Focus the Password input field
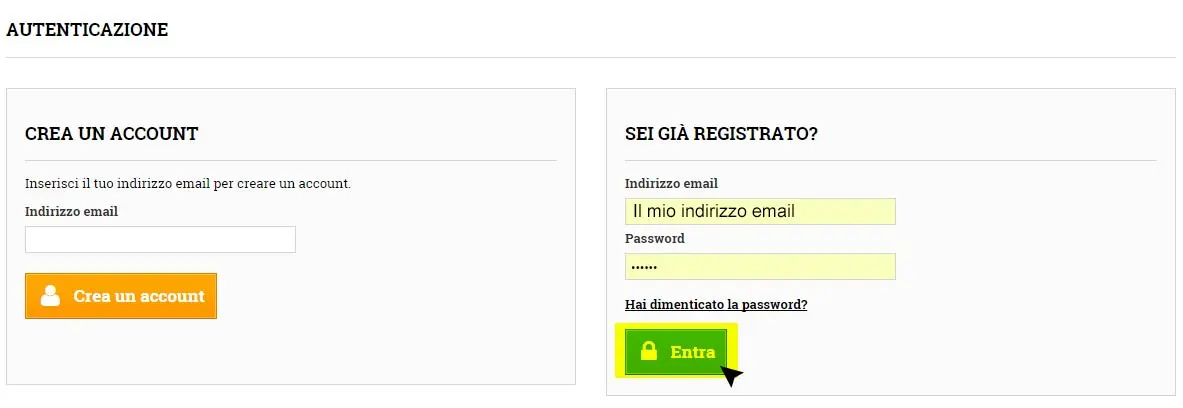1183x408 pixels. pos(760,266)
